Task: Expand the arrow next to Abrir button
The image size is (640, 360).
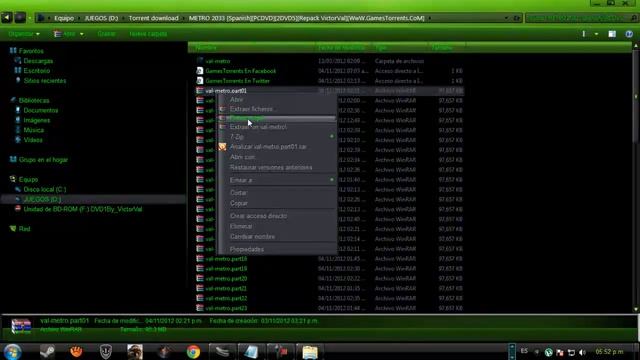Action: pos(82,34)
